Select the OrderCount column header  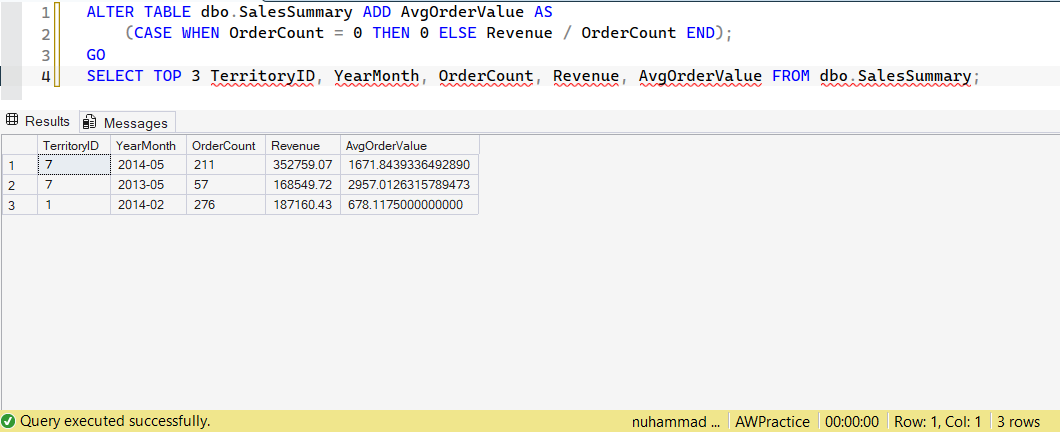point(226,145)
